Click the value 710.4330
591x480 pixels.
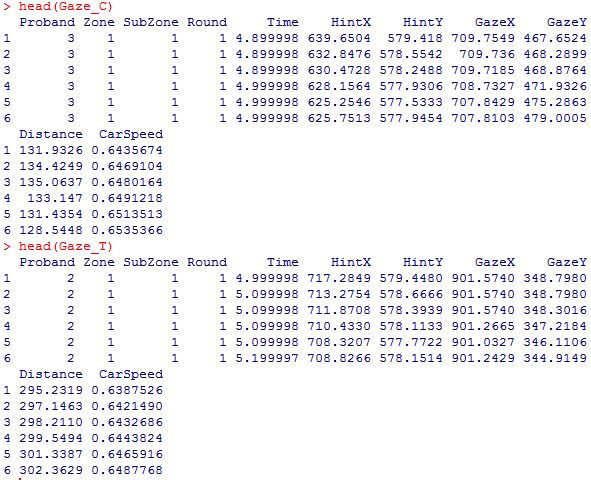(339, 326)
